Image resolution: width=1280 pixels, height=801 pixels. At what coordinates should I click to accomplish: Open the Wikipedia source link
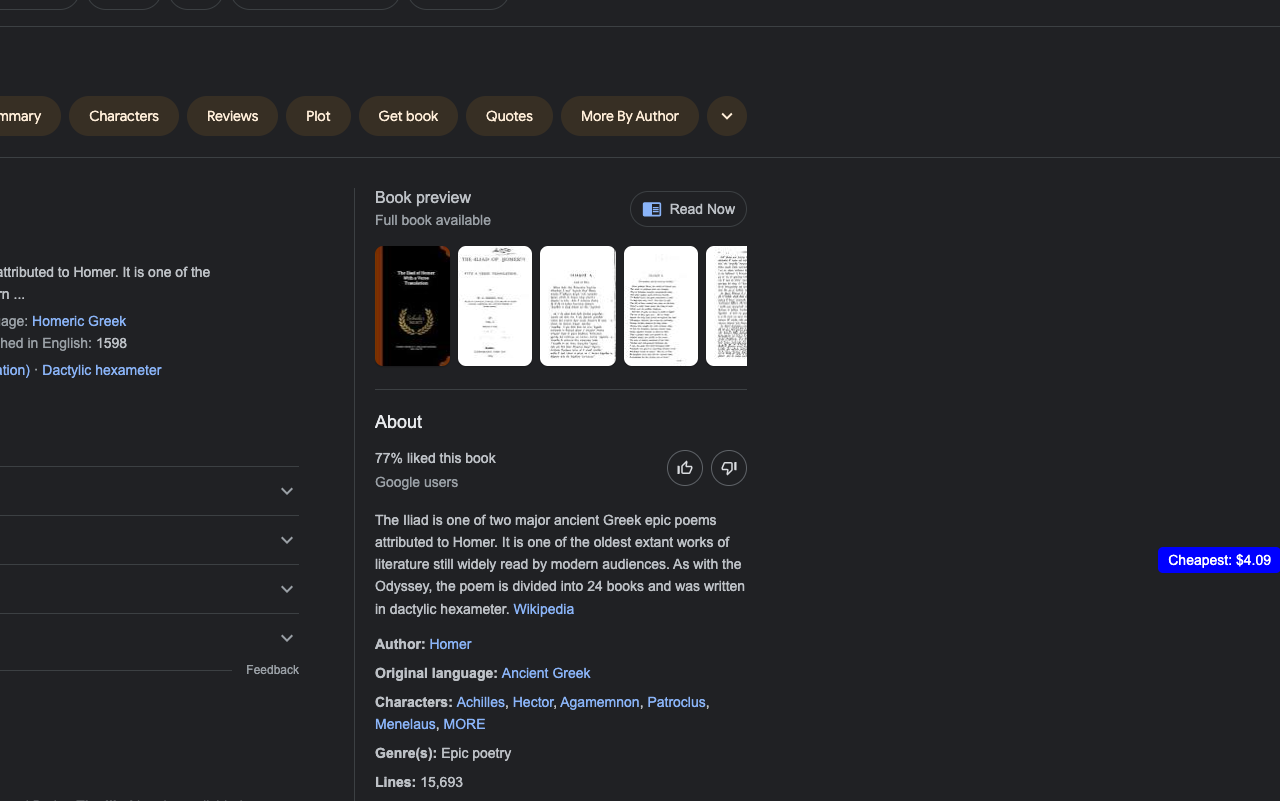pyautogui.click(x=544, y=609)
